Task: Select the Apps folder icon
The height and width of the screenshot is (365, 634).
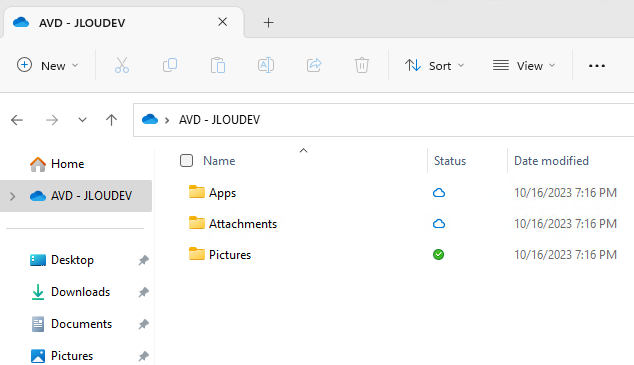Action: [x=197, y=192]
